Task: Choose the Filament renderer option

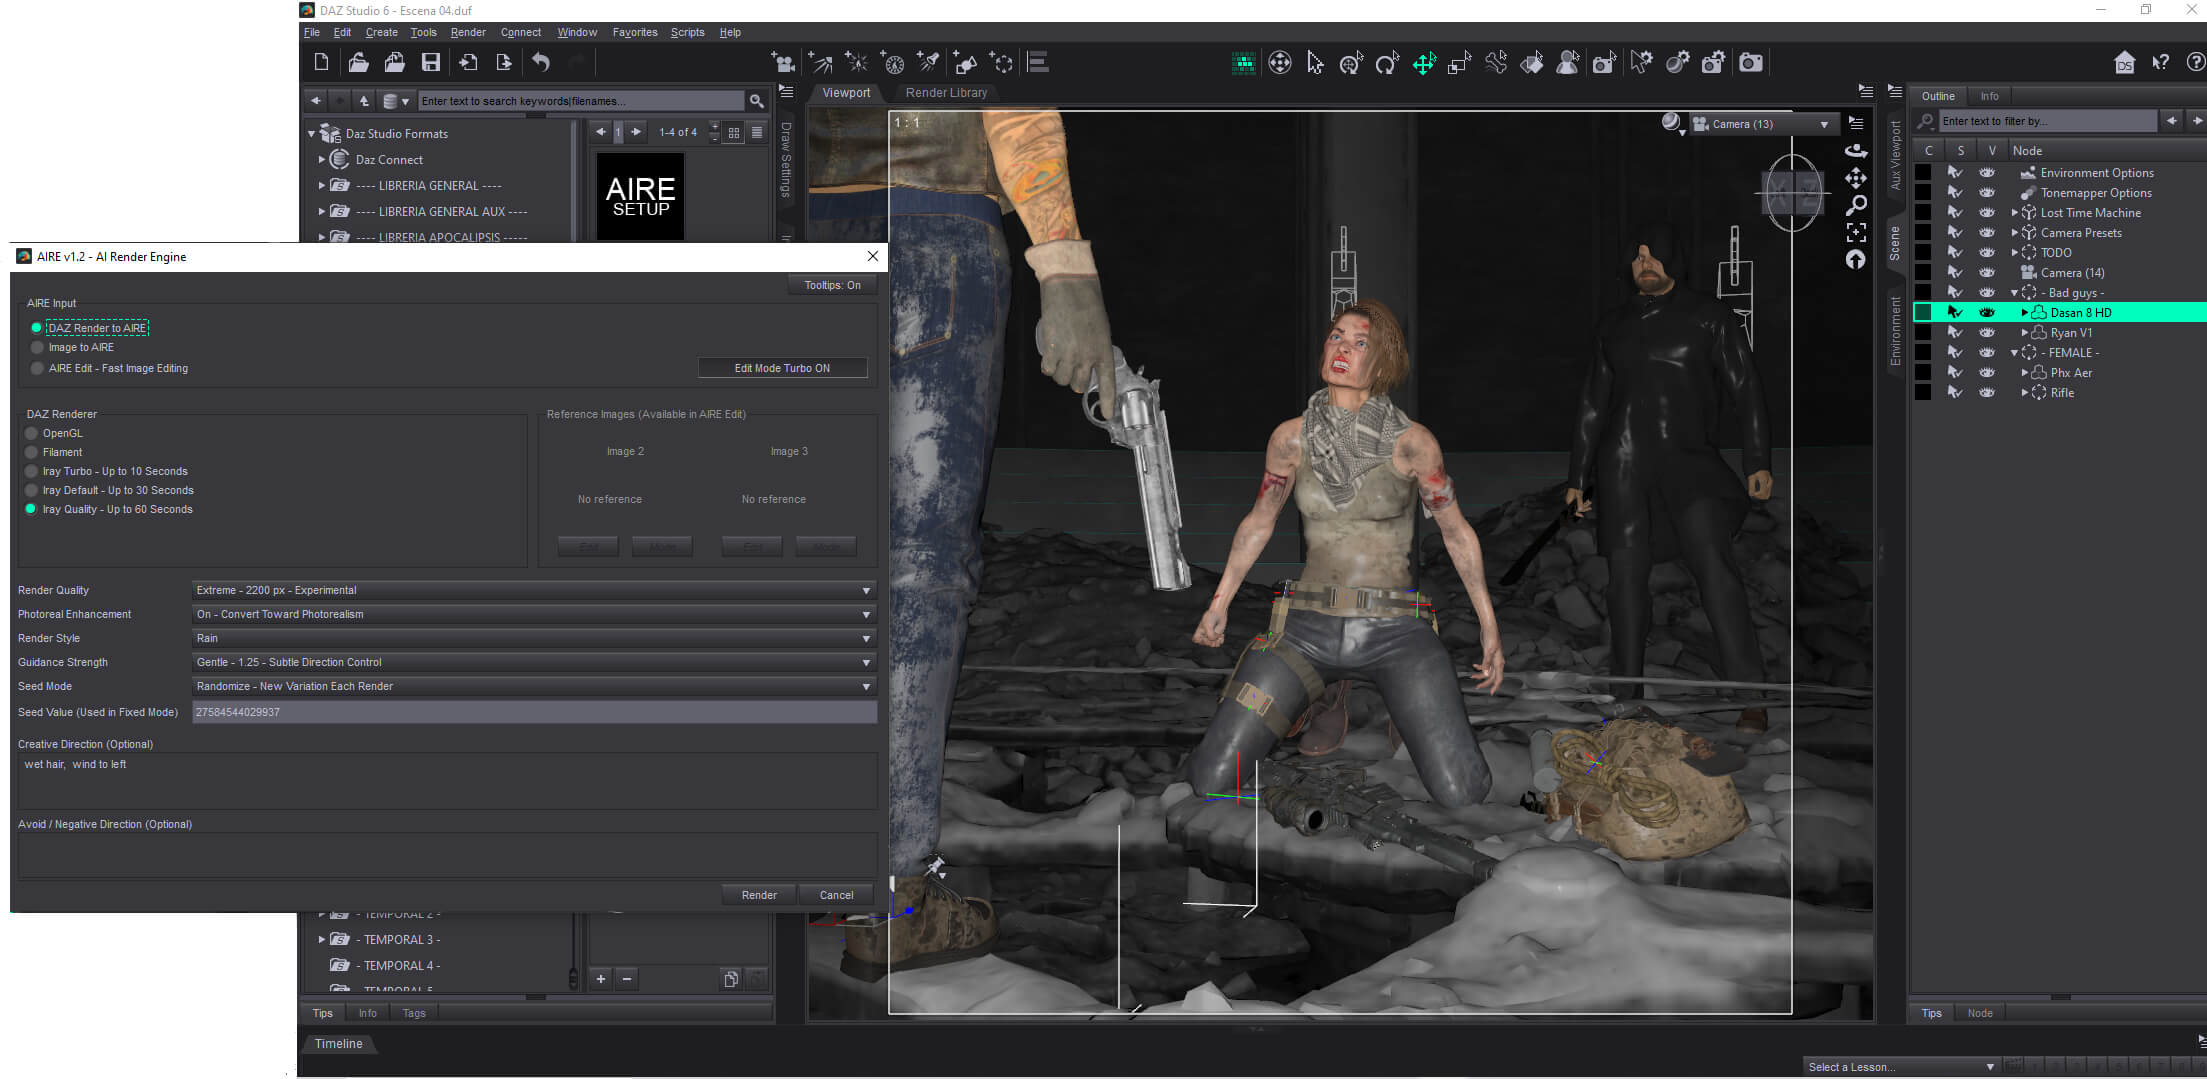Action: [x=31, y=452]
